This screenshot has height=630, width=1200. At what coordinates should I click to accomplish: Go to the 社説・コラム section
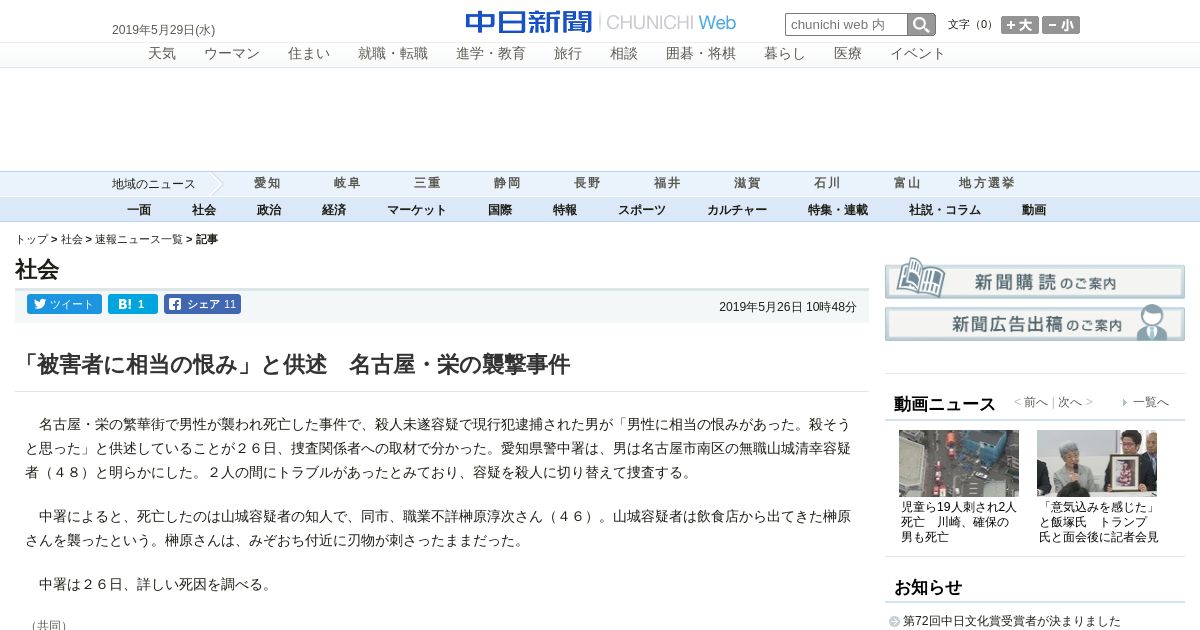(945, 210)
